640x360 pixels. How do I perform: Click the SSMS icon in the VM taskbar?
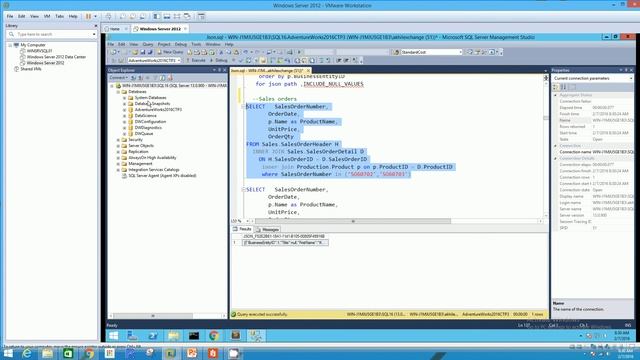coord(256,336)
